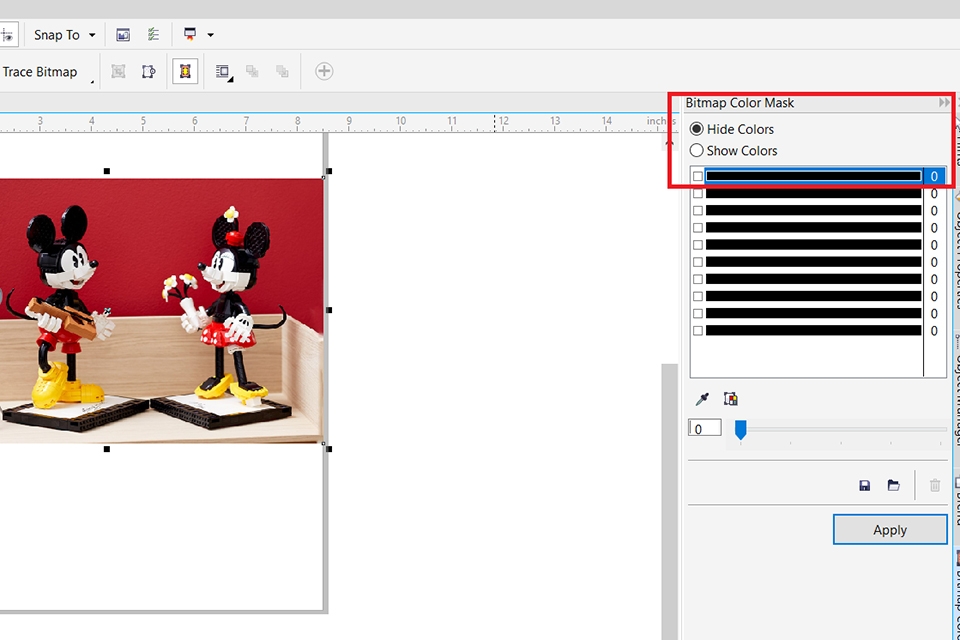Collapse the Bitmap Color Mask docker arrows
960x640 pixels.
(944, 103)
